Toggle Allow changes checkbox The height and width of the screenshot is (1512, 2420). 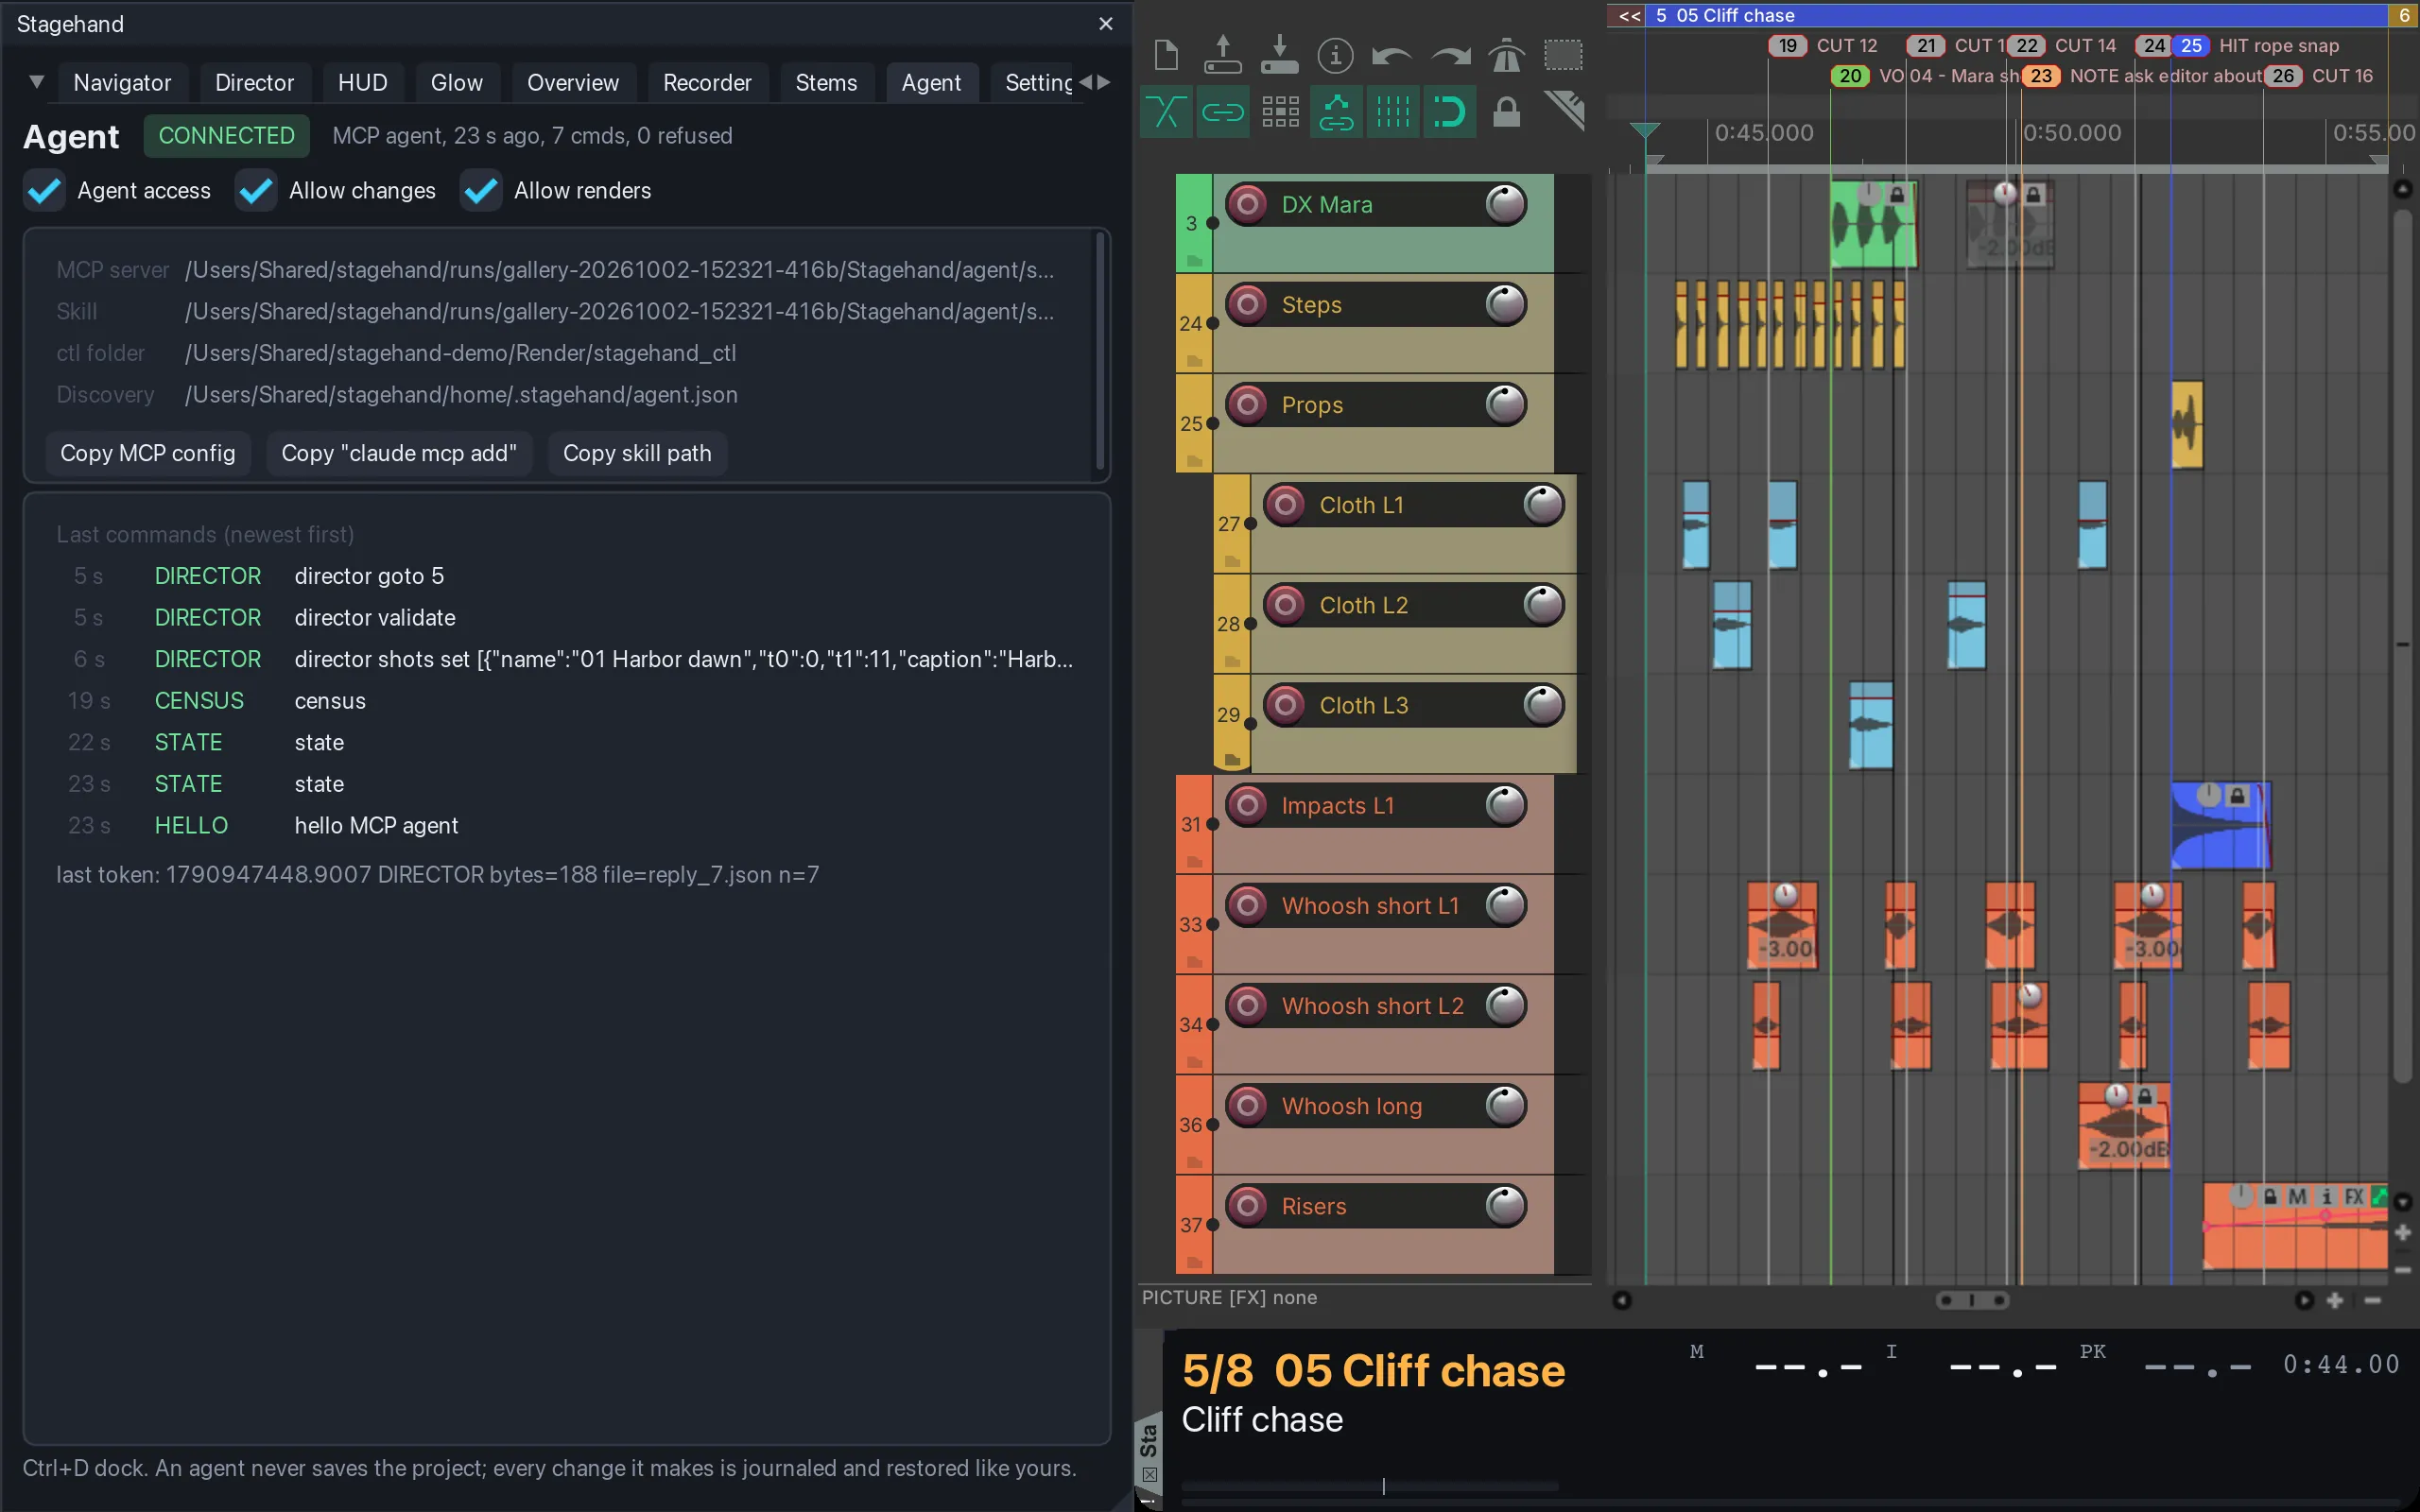257,190
